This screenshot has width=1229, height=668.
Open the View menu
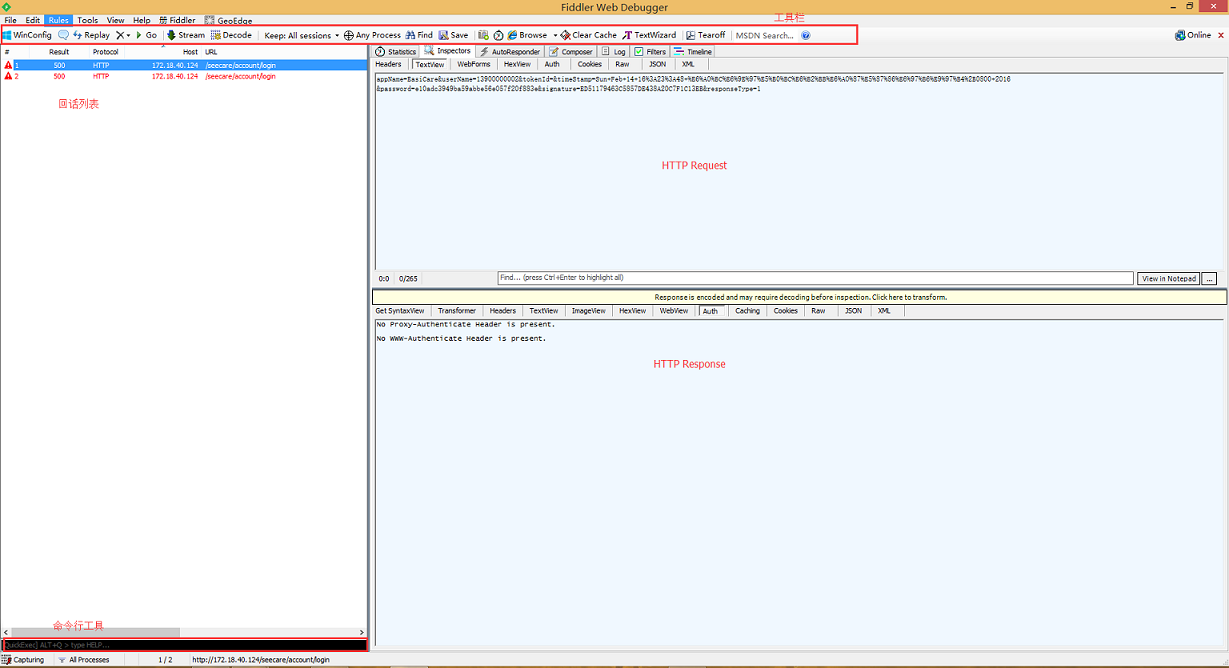pyautogui.click(x=116, y=20)
